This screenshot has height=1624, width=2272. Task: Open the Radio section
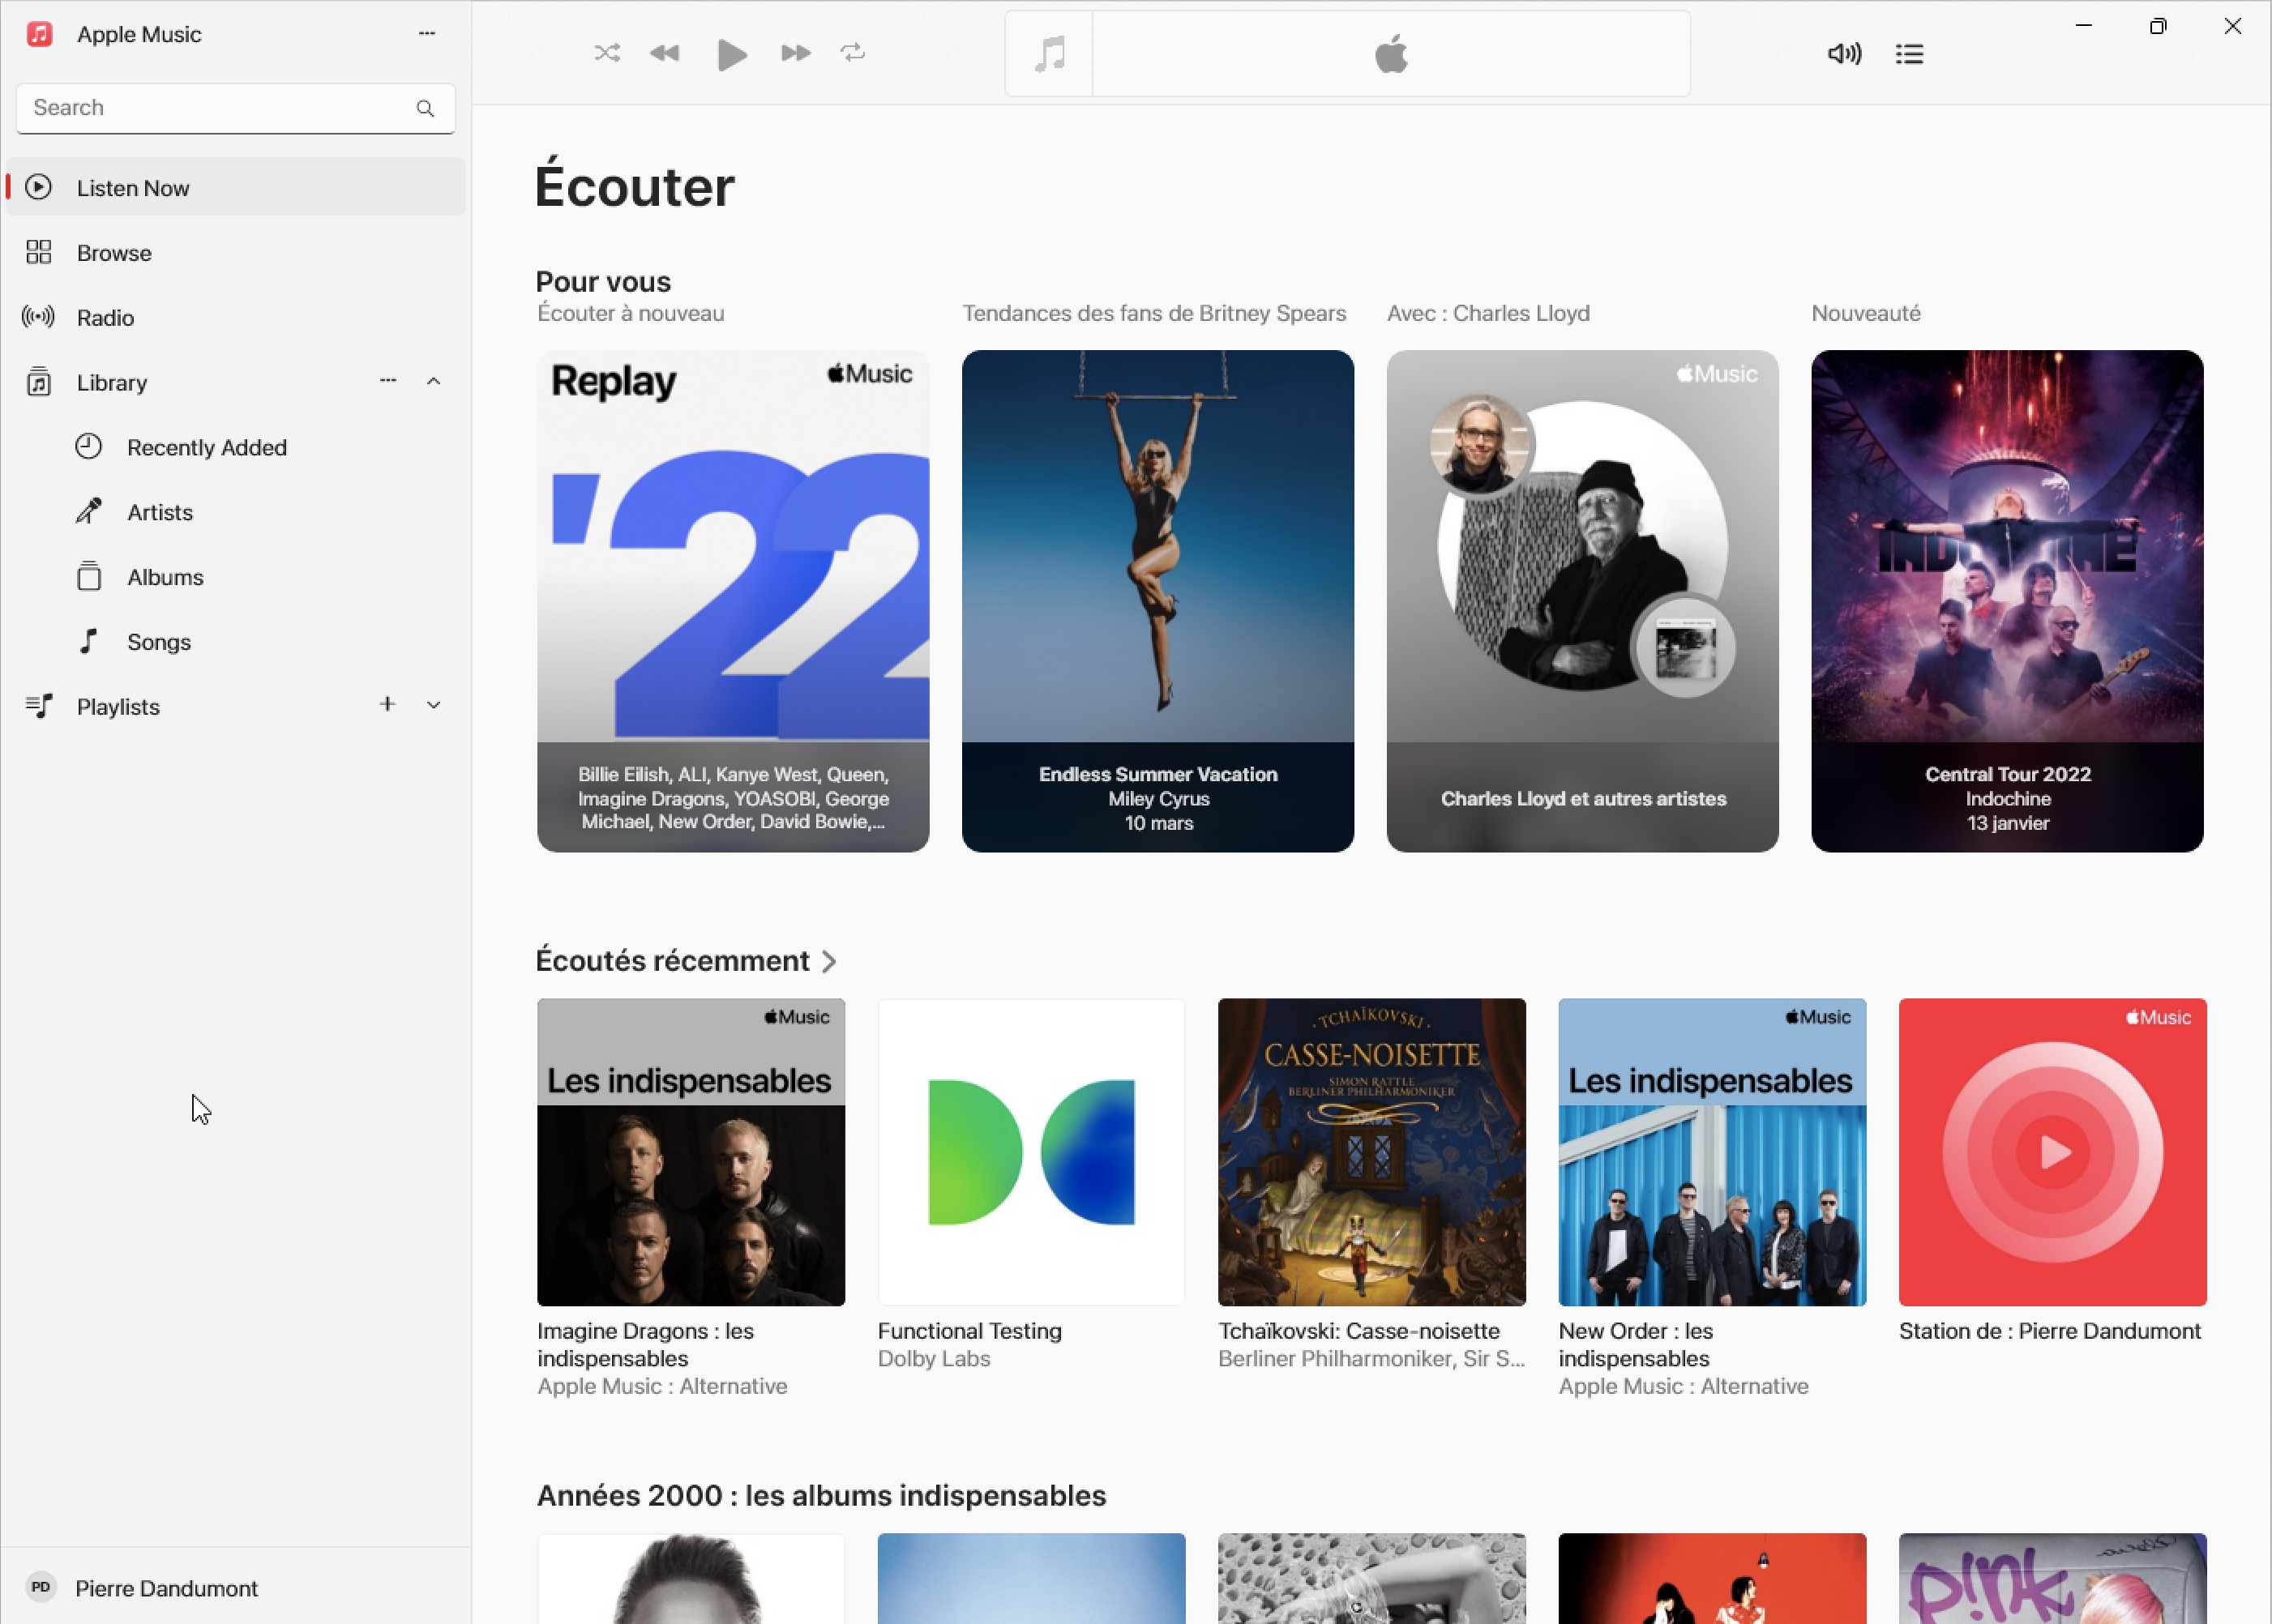click(x=236, y=317)
